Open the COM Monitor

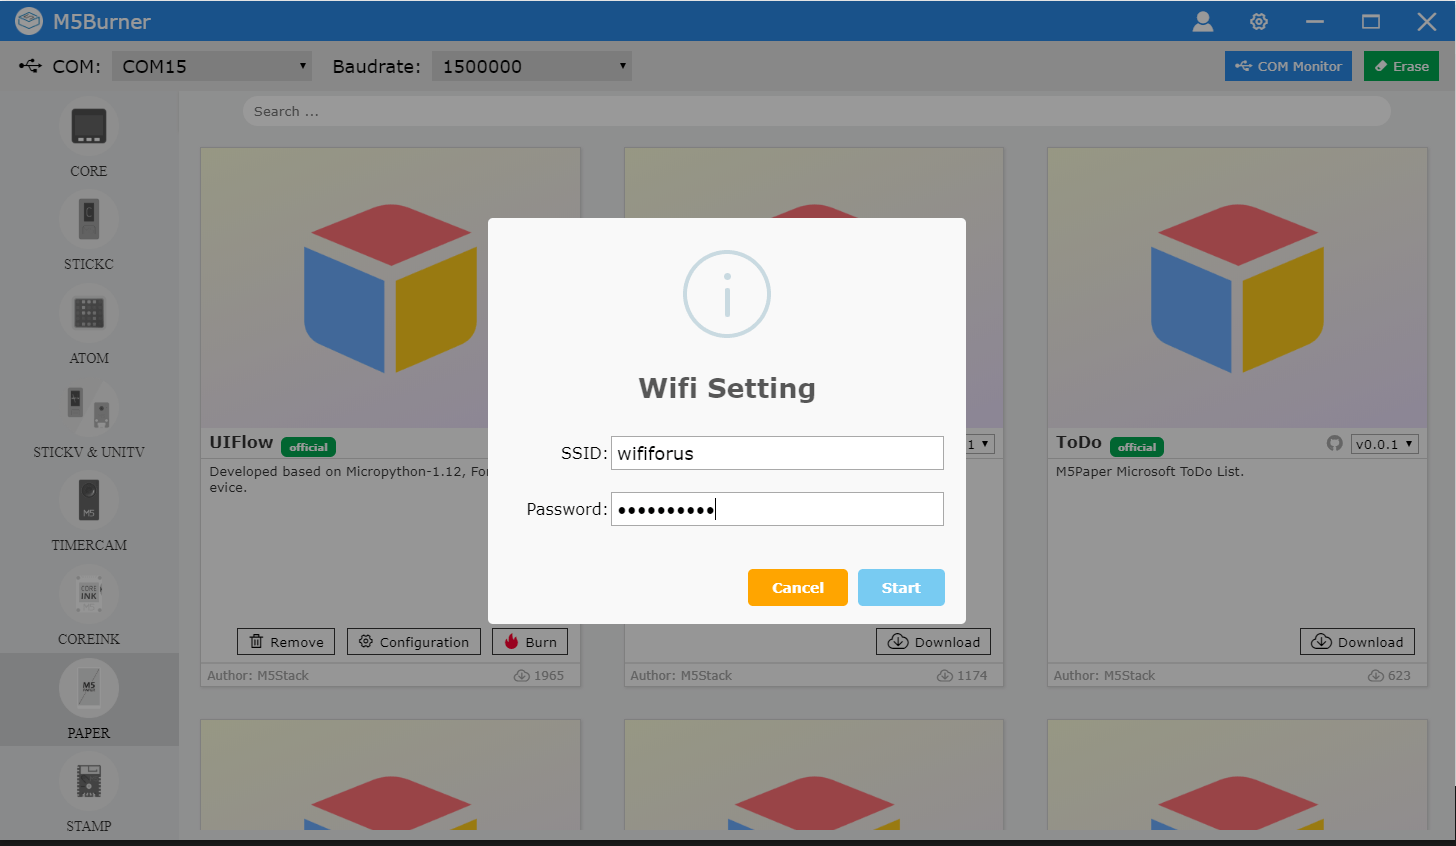click(1288, 66)
